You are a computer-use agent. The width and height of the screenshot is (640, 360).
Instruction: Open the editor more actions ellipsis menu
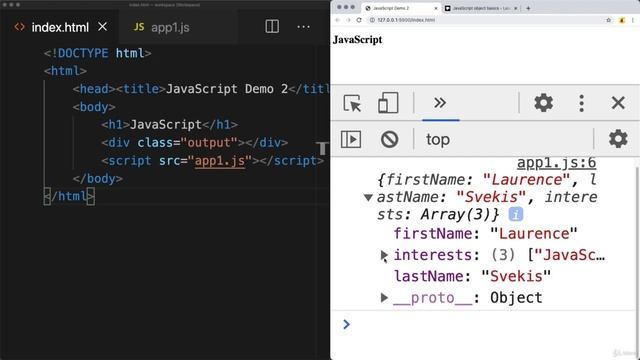click(x=303, y=27)
